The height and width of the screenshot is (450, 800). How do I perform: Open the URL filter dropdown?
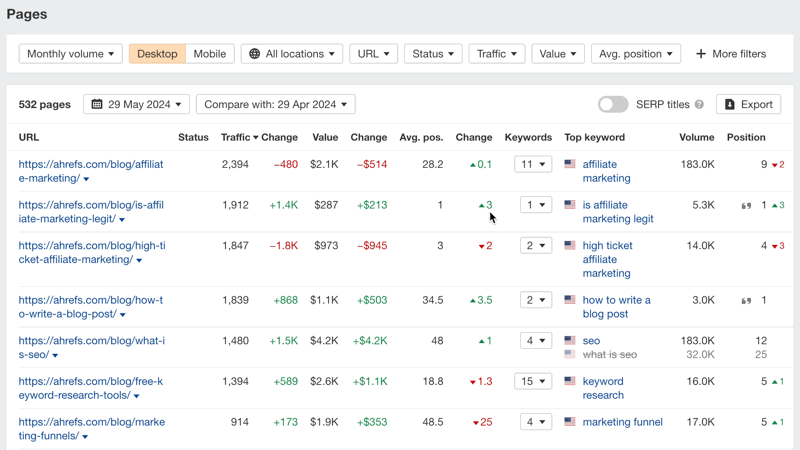pyautogui.click(x=373, y=54)
